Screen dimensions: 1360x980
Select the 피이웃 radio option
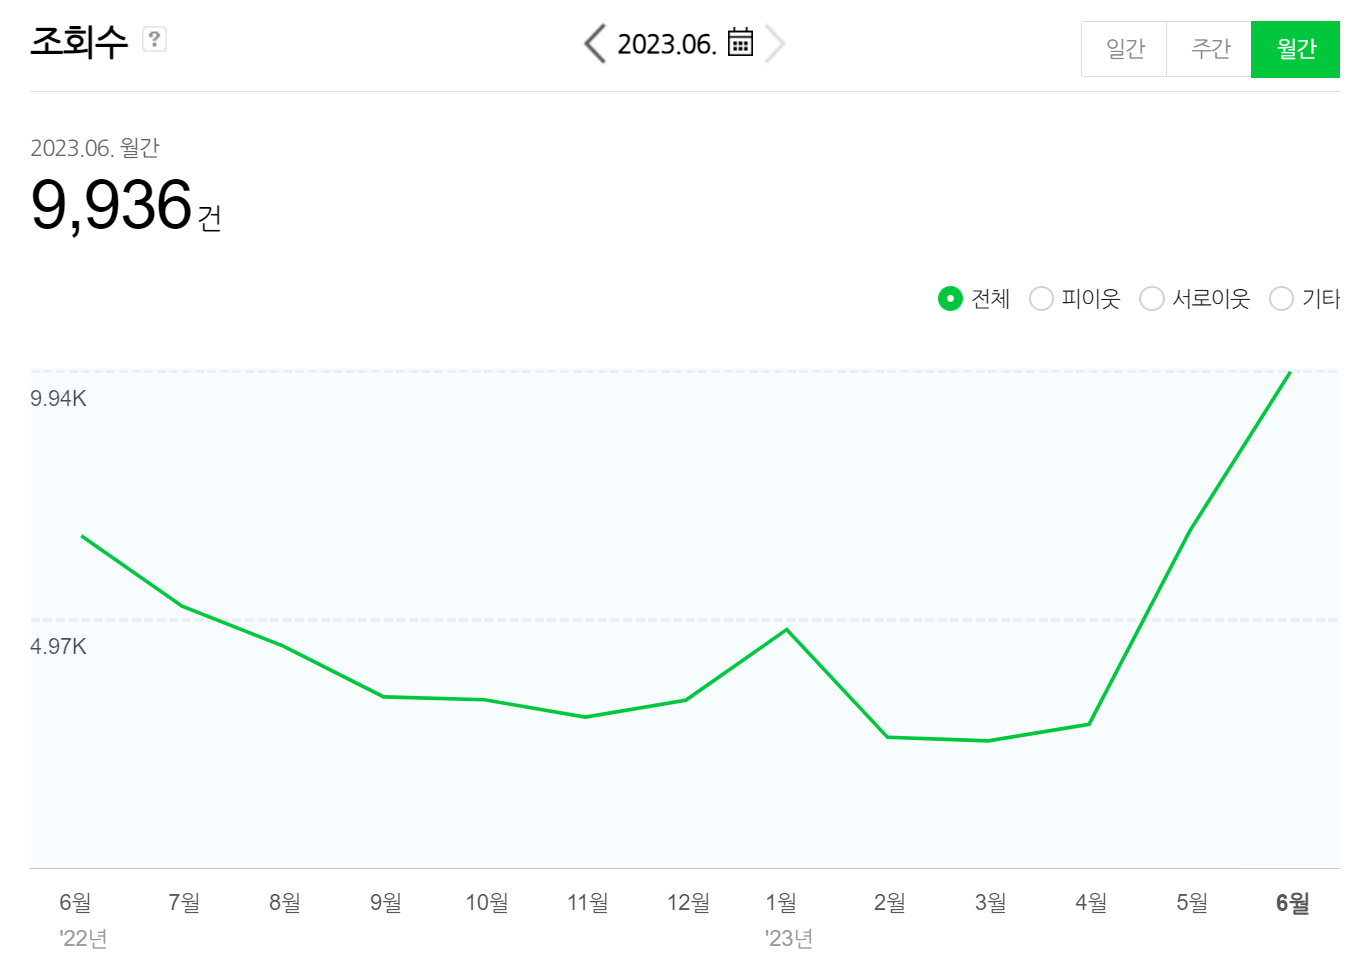(x=1041, y=299)
